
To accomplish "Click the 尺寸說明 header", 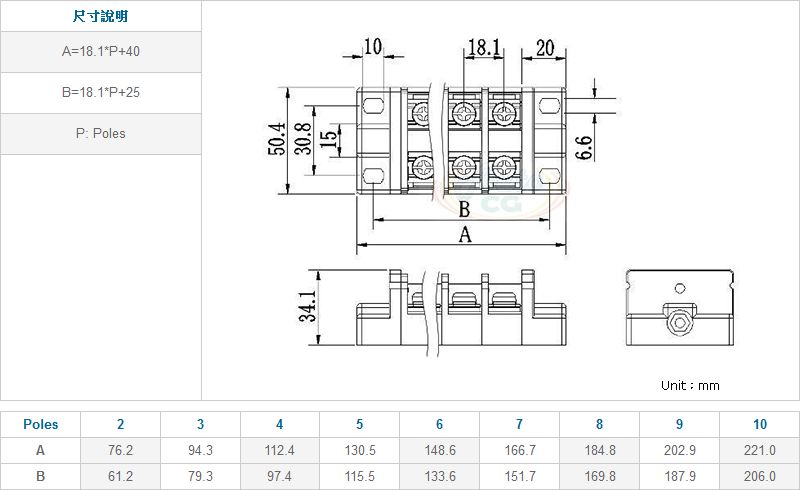I will (x=100, y=17).
